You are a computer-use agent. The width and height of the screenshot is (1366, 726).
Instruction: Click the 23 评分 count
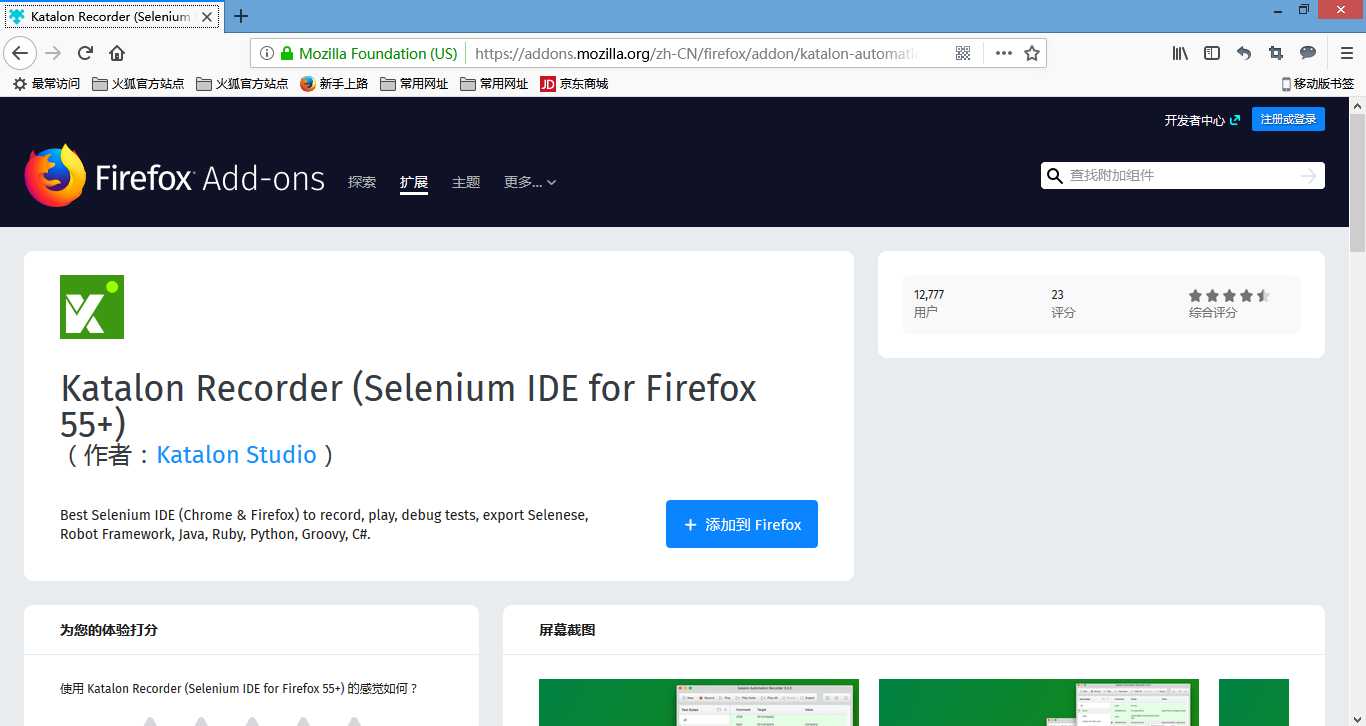pyautogui.click(x=1063, y=303)
